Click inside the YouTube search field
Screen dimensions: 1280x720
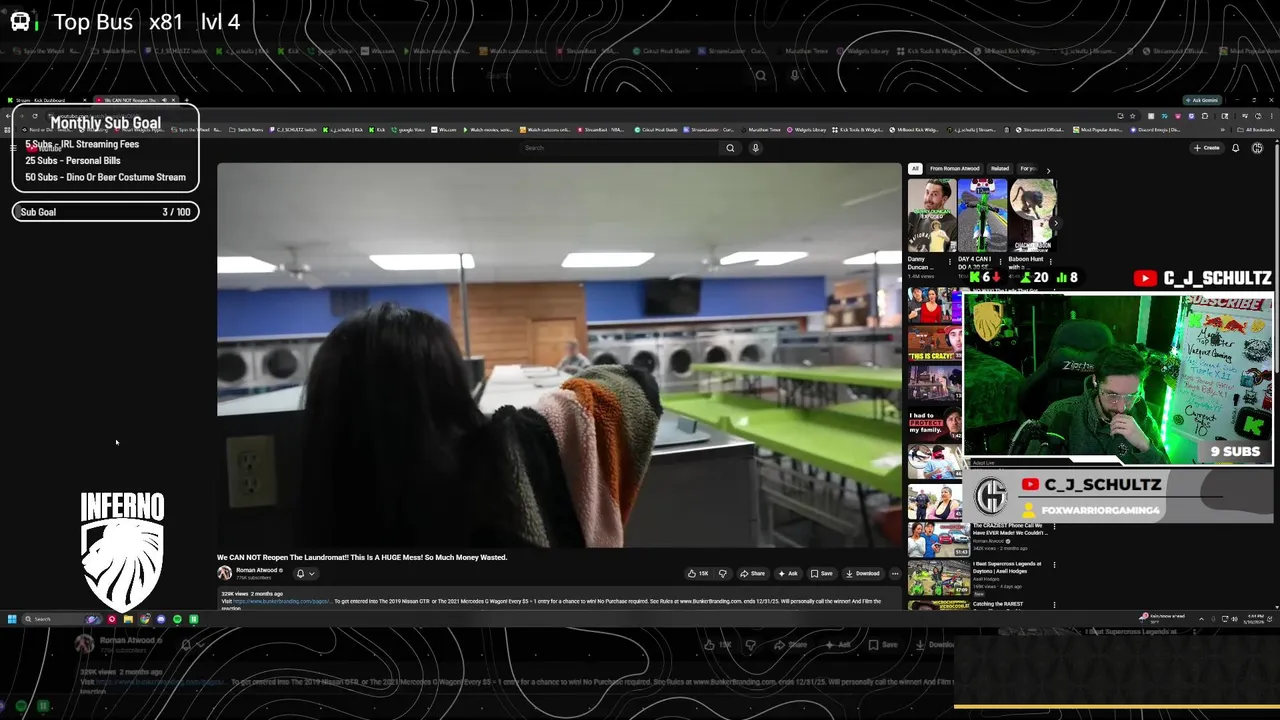(620, 148)
